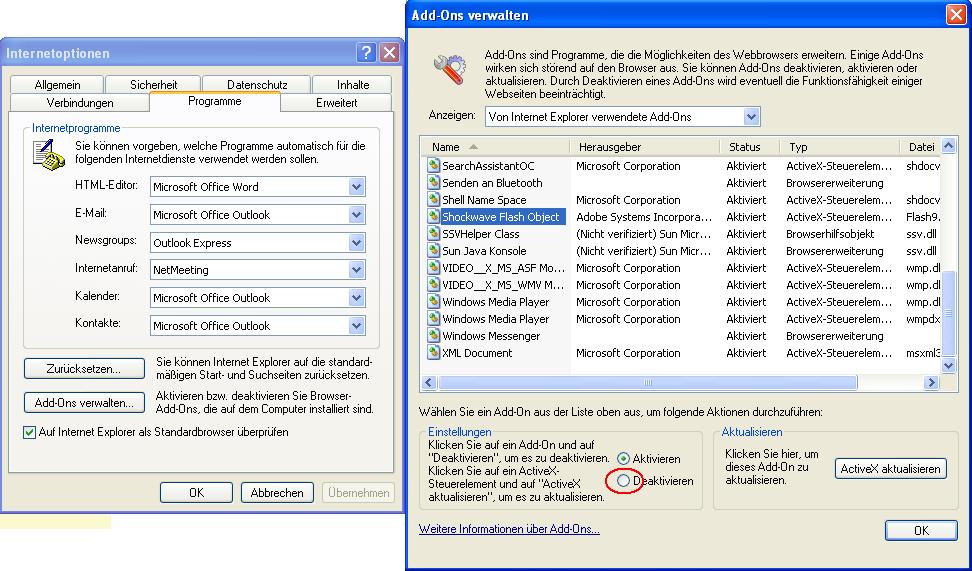
Task: Click the Internetprogramme notepad and phone icon
Action: click(48, 155)
